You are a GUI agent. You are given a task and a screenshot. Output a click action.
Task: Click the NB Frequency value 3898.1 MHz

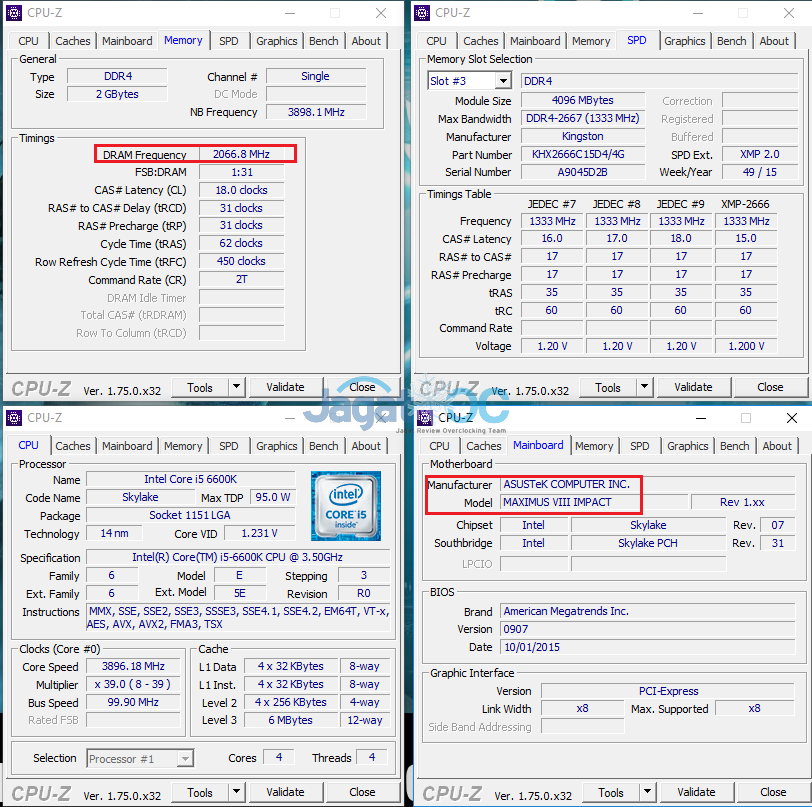316,112
